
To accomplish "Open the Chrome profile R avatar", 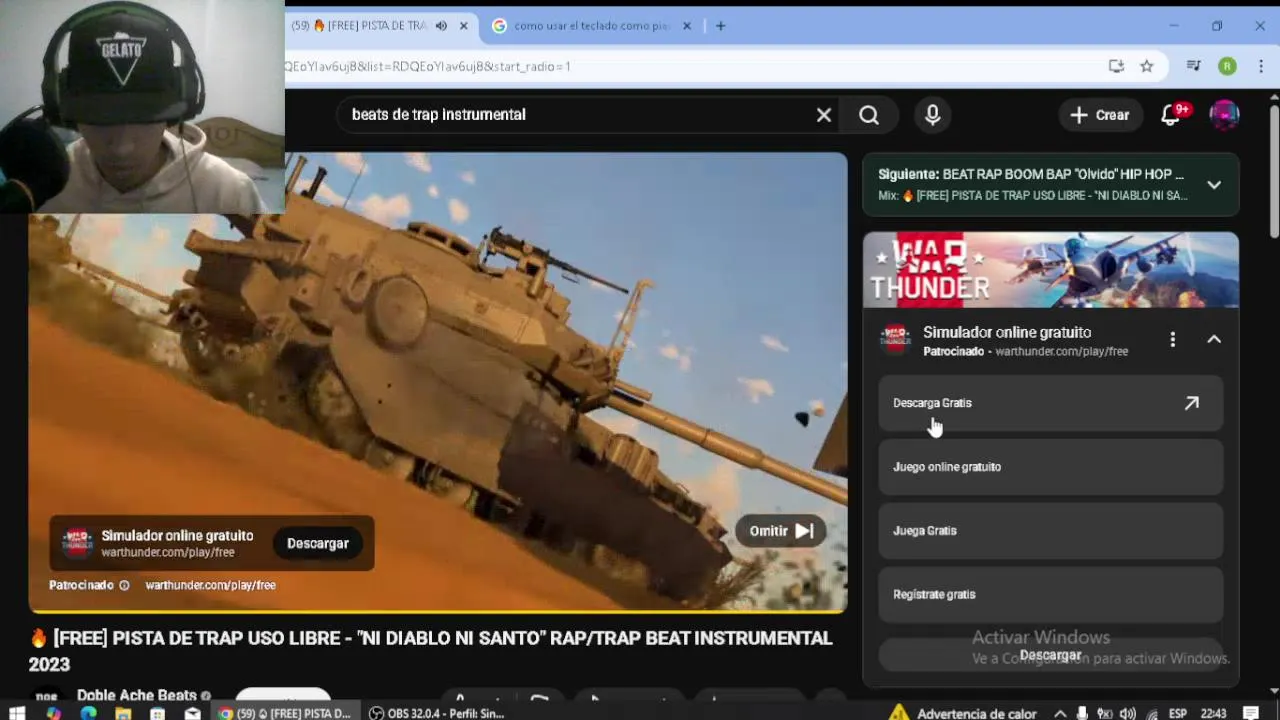I will point(1227,66).
